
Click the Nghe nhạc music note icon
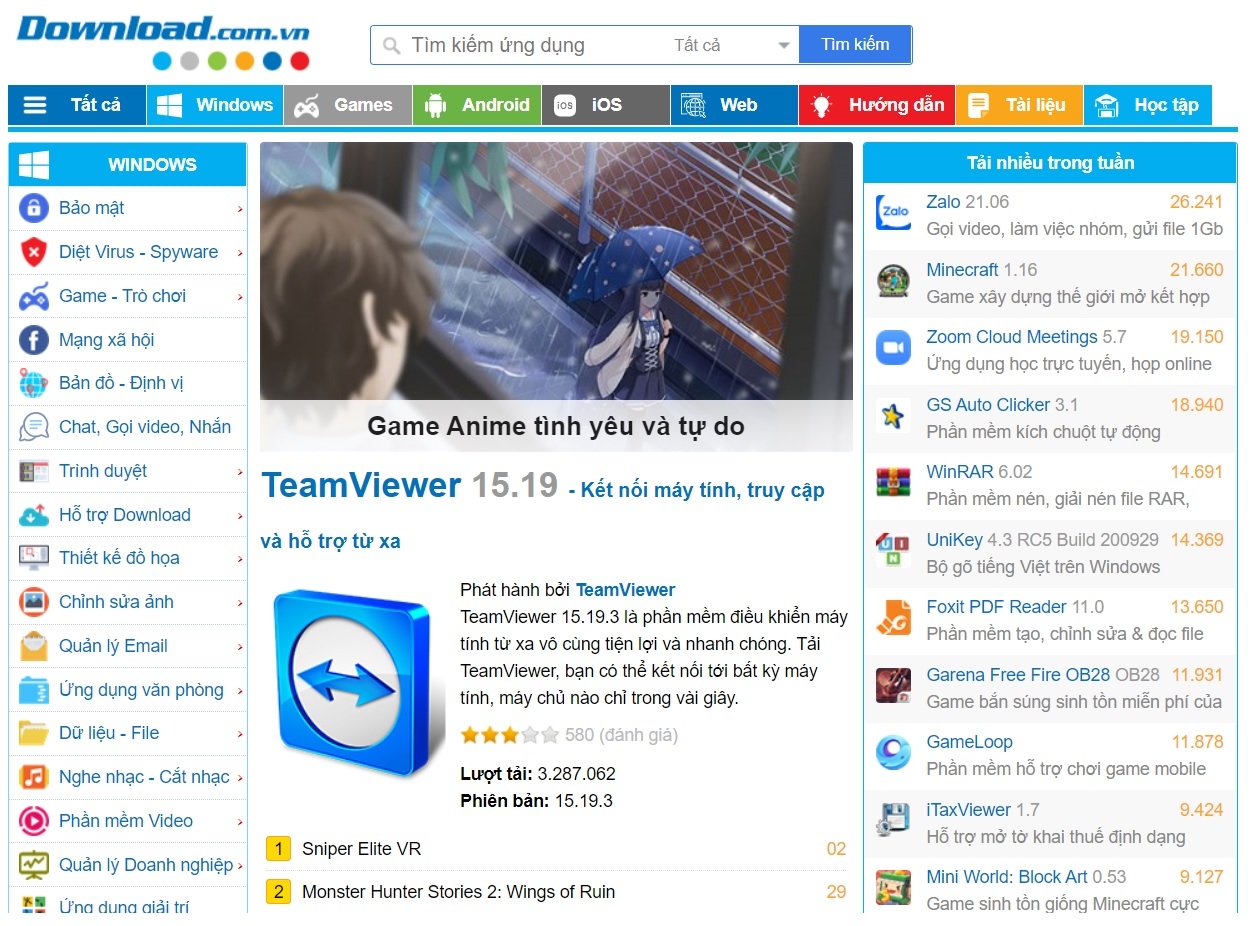point(34,777)
